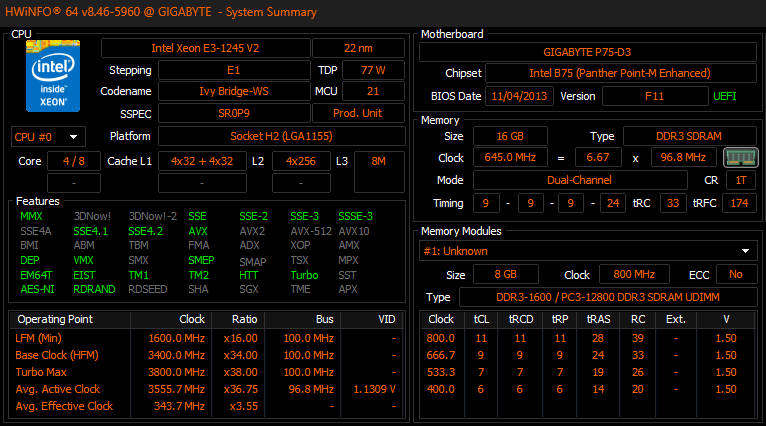Click the ECC value No
Screen dimensions: 766x426
[736, 274]
